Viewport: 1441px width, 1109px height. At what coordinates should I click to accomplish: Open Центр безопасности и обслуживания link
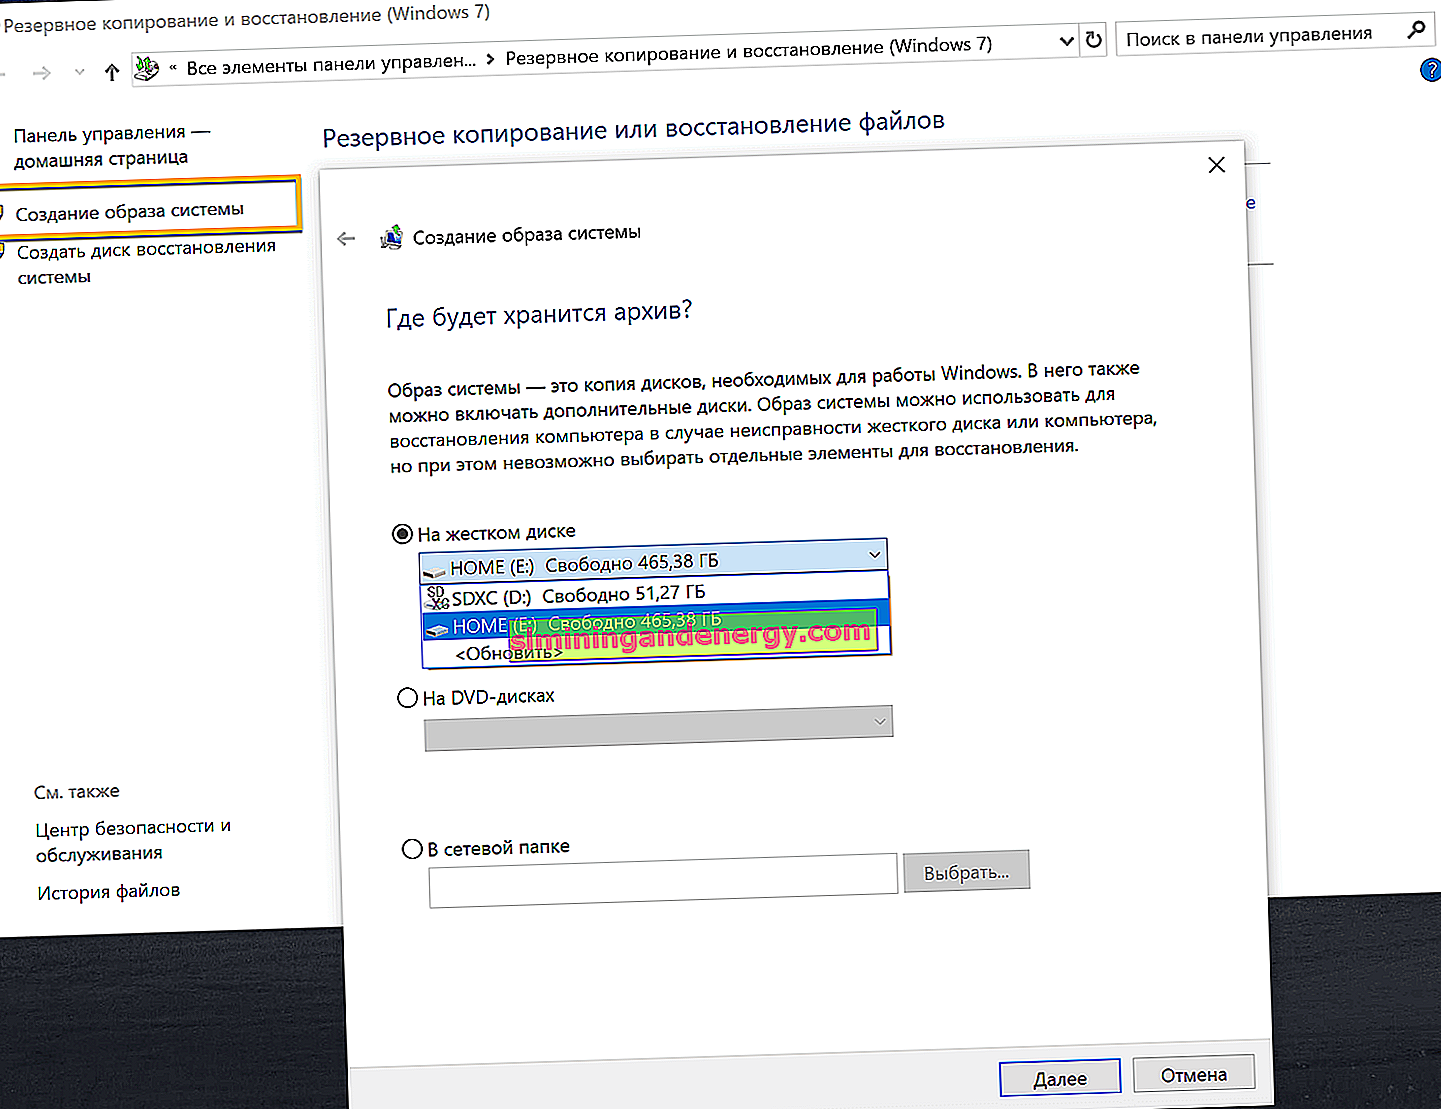pyautogui.click(x=134, y=840)
